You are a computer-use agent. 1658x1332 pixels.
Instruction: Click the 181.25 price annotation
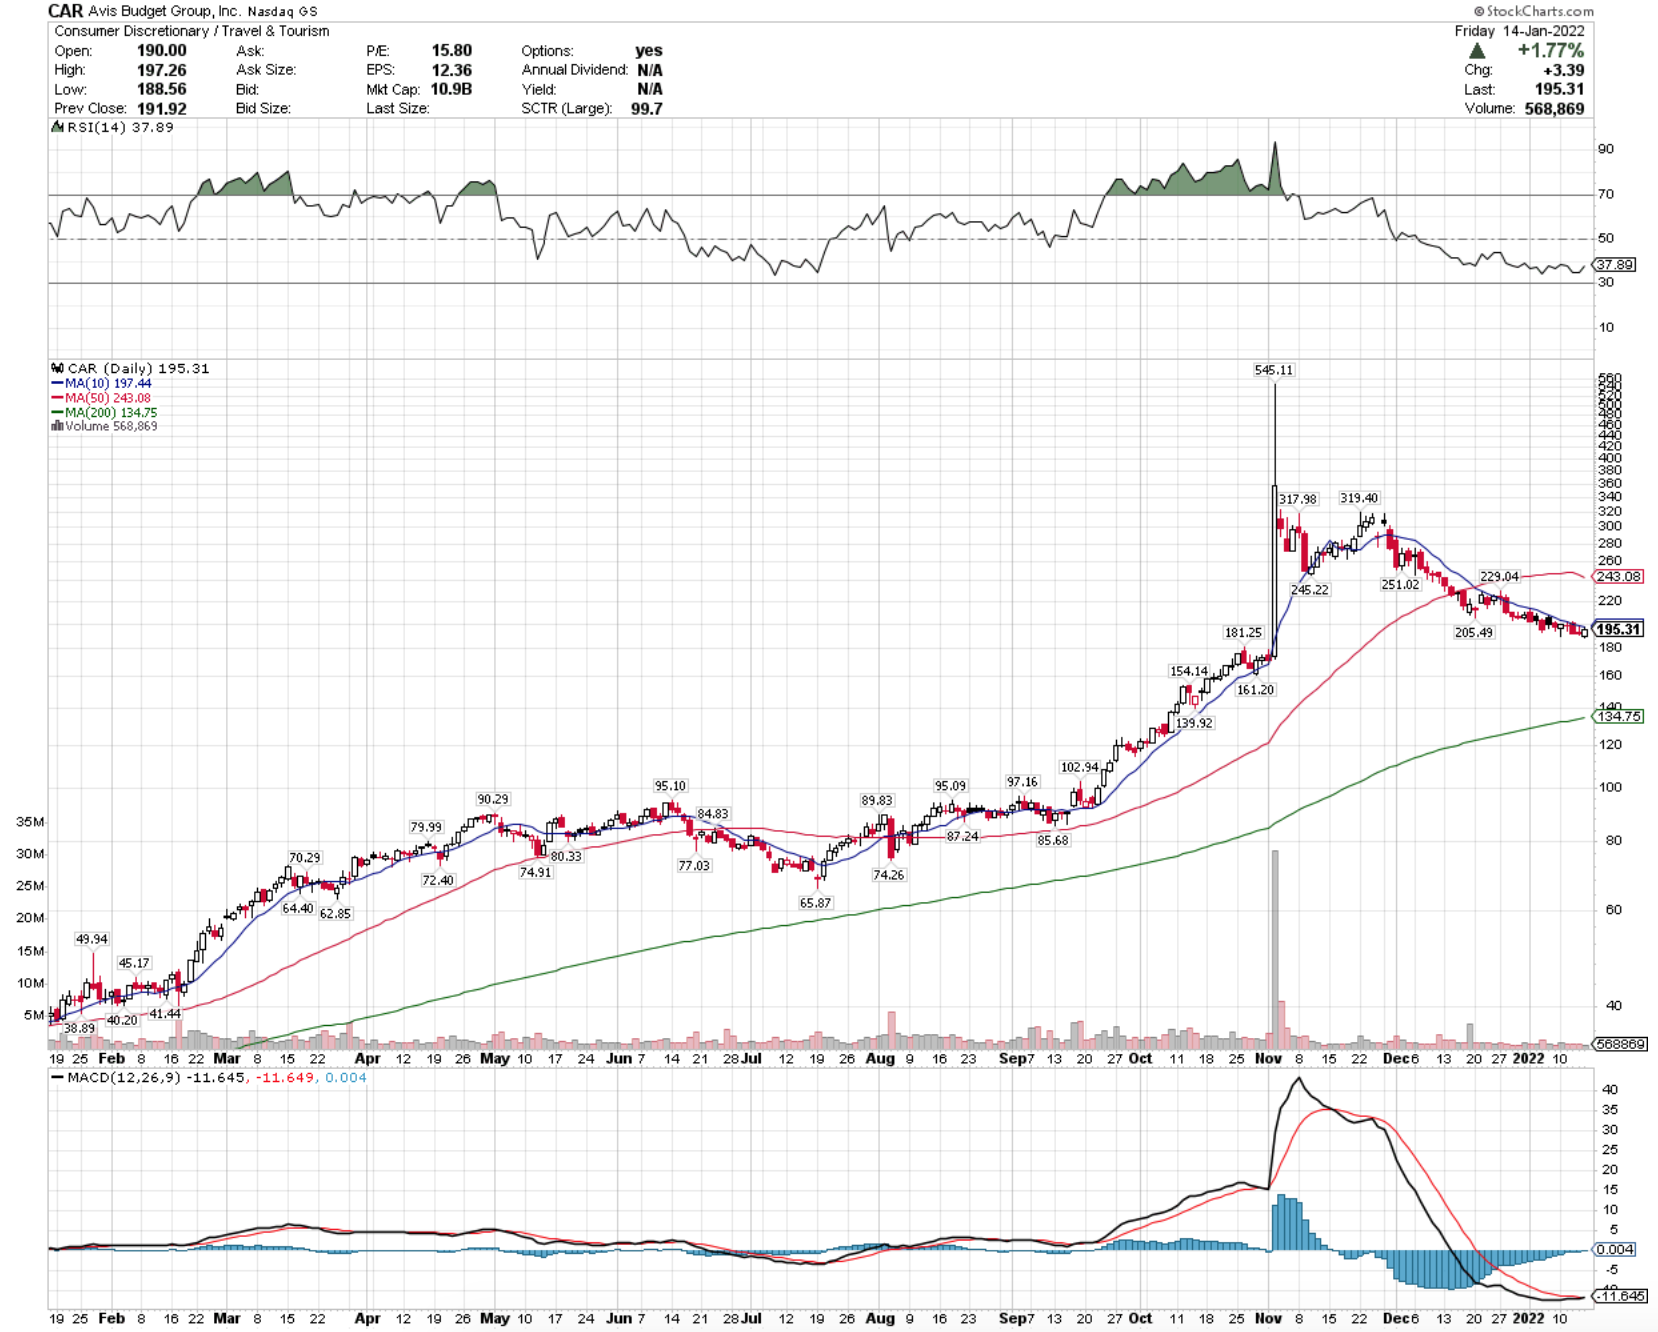click(1243, 632)
